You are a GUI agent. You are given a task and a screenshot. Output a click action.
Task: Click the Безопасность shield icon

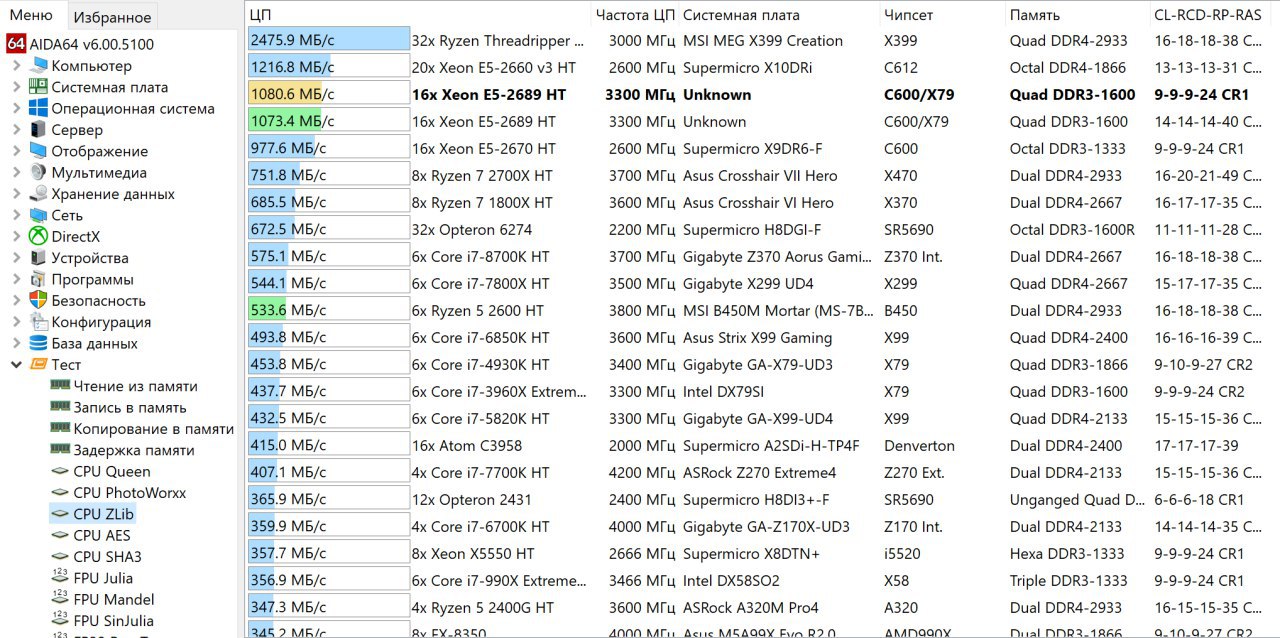pos(38,300)
